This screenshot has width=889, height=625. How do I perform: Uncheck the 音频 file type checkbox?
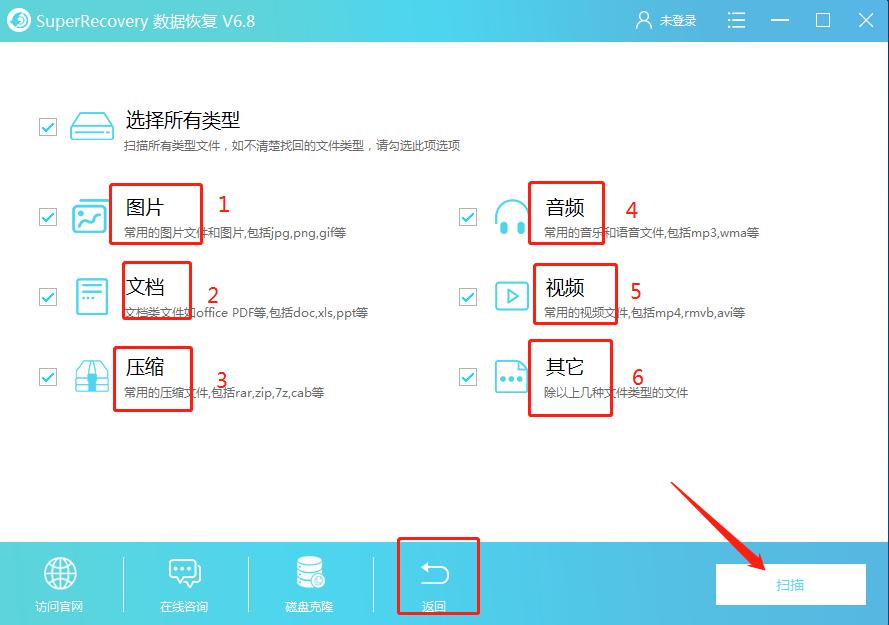coord(467,214)
